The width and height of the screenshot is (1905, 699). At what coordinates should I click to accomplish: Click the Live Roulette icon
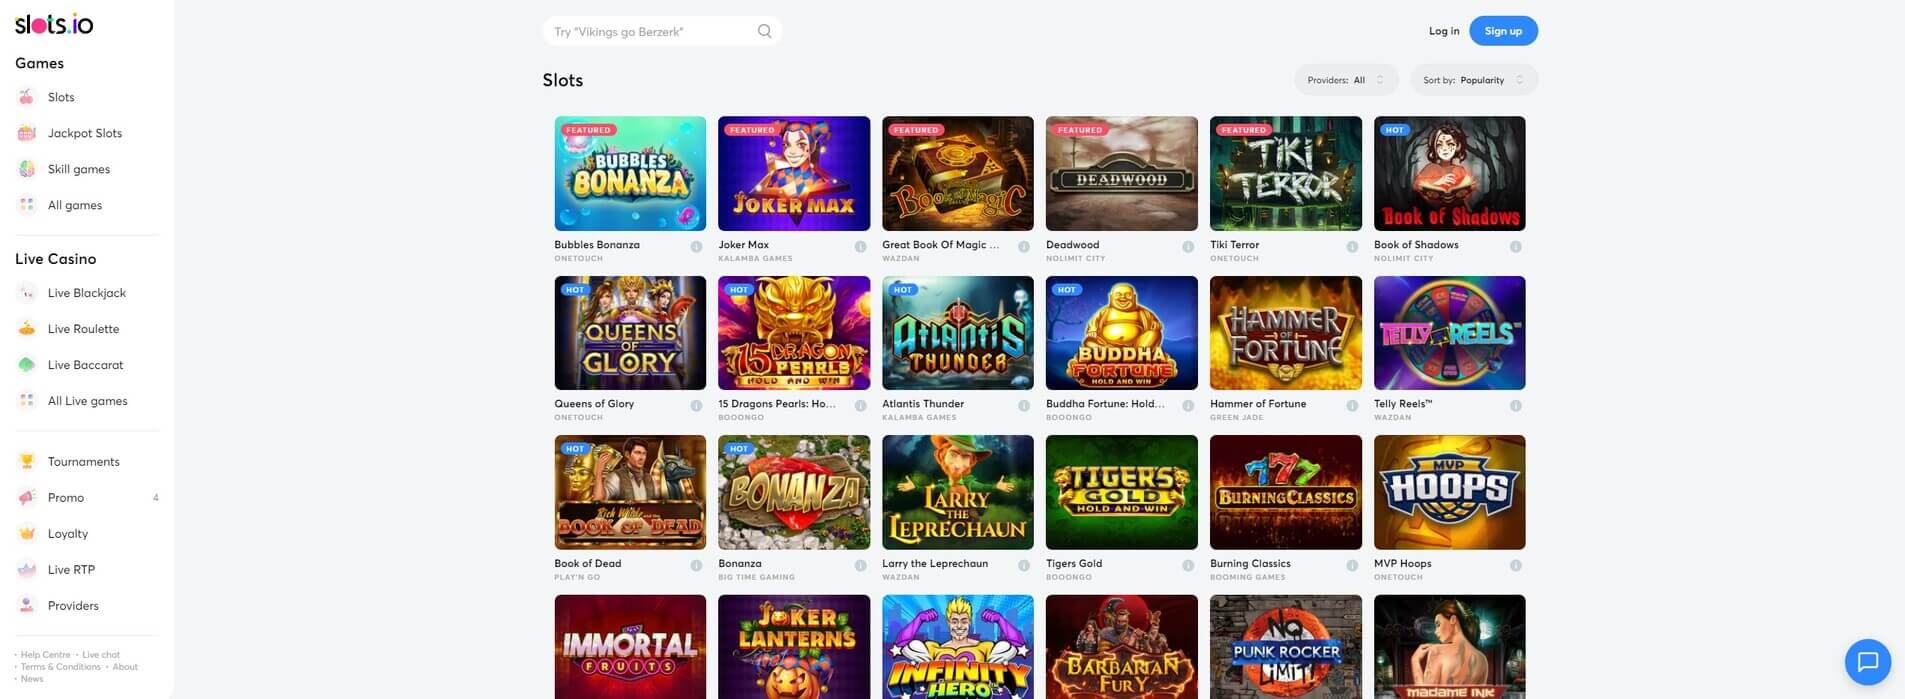27,329
